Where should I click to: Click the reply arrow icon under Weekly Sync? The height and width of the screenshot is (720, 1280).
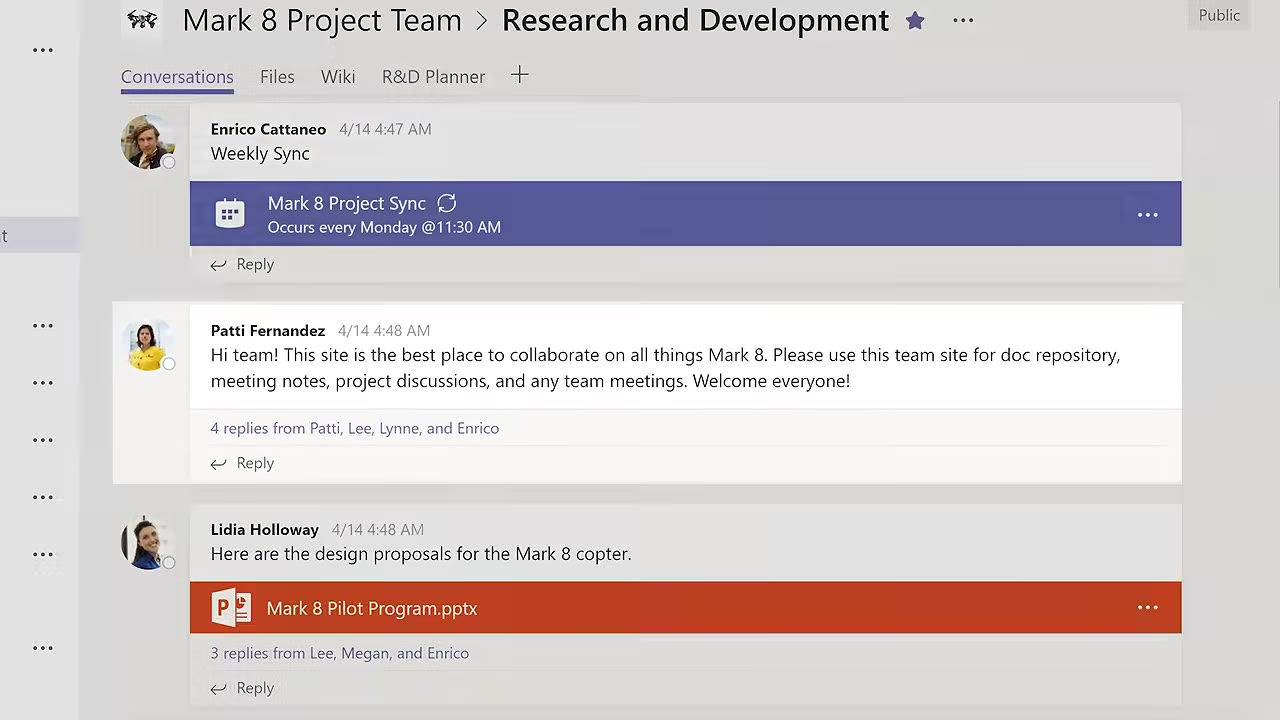pos(218,265)
